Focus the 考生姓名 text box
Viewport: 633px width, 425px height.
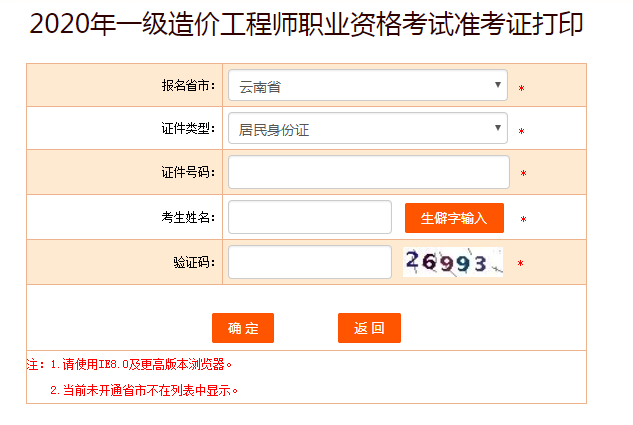tap(309, 217)
